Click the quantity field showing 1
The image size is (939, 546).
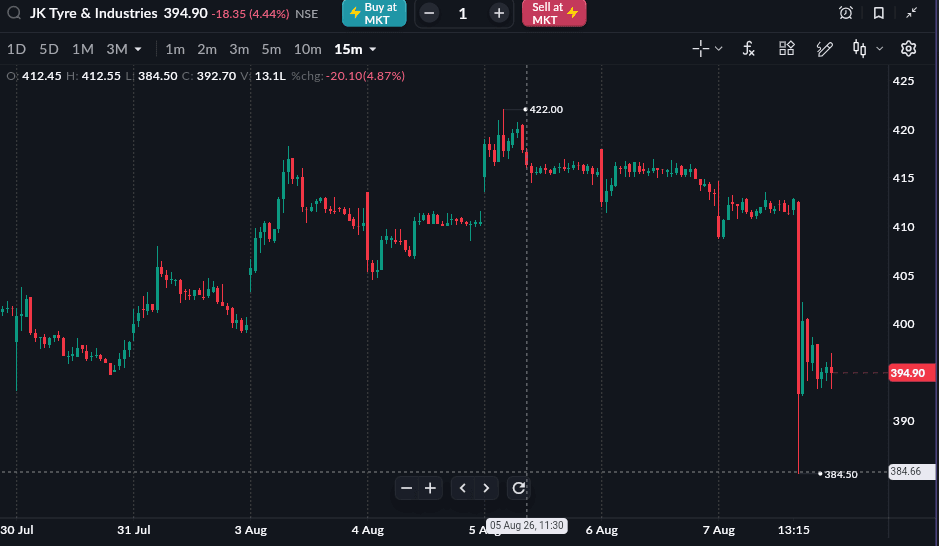[x=463, y=13]
